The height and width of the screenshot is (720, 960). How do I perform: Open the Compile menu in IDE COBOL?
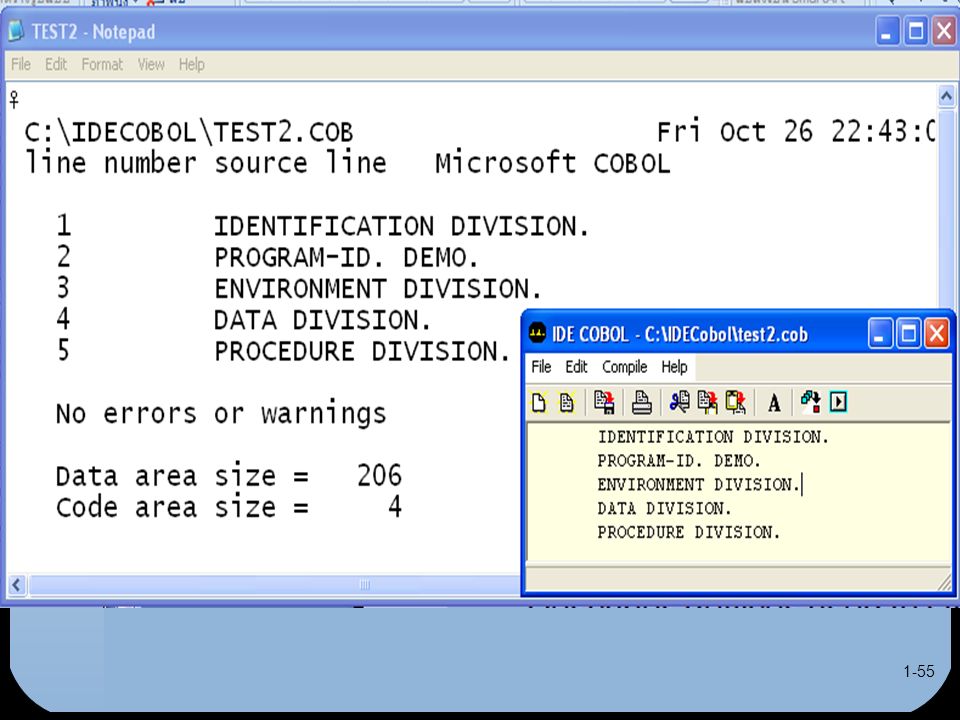(624, 367)
